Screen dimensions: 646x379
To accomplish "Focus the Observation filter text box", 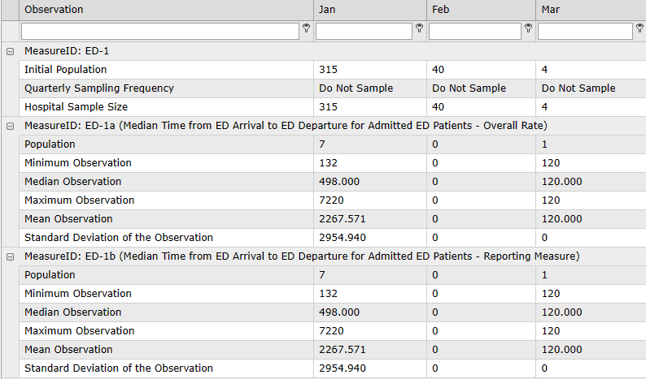I will [160, 31].
